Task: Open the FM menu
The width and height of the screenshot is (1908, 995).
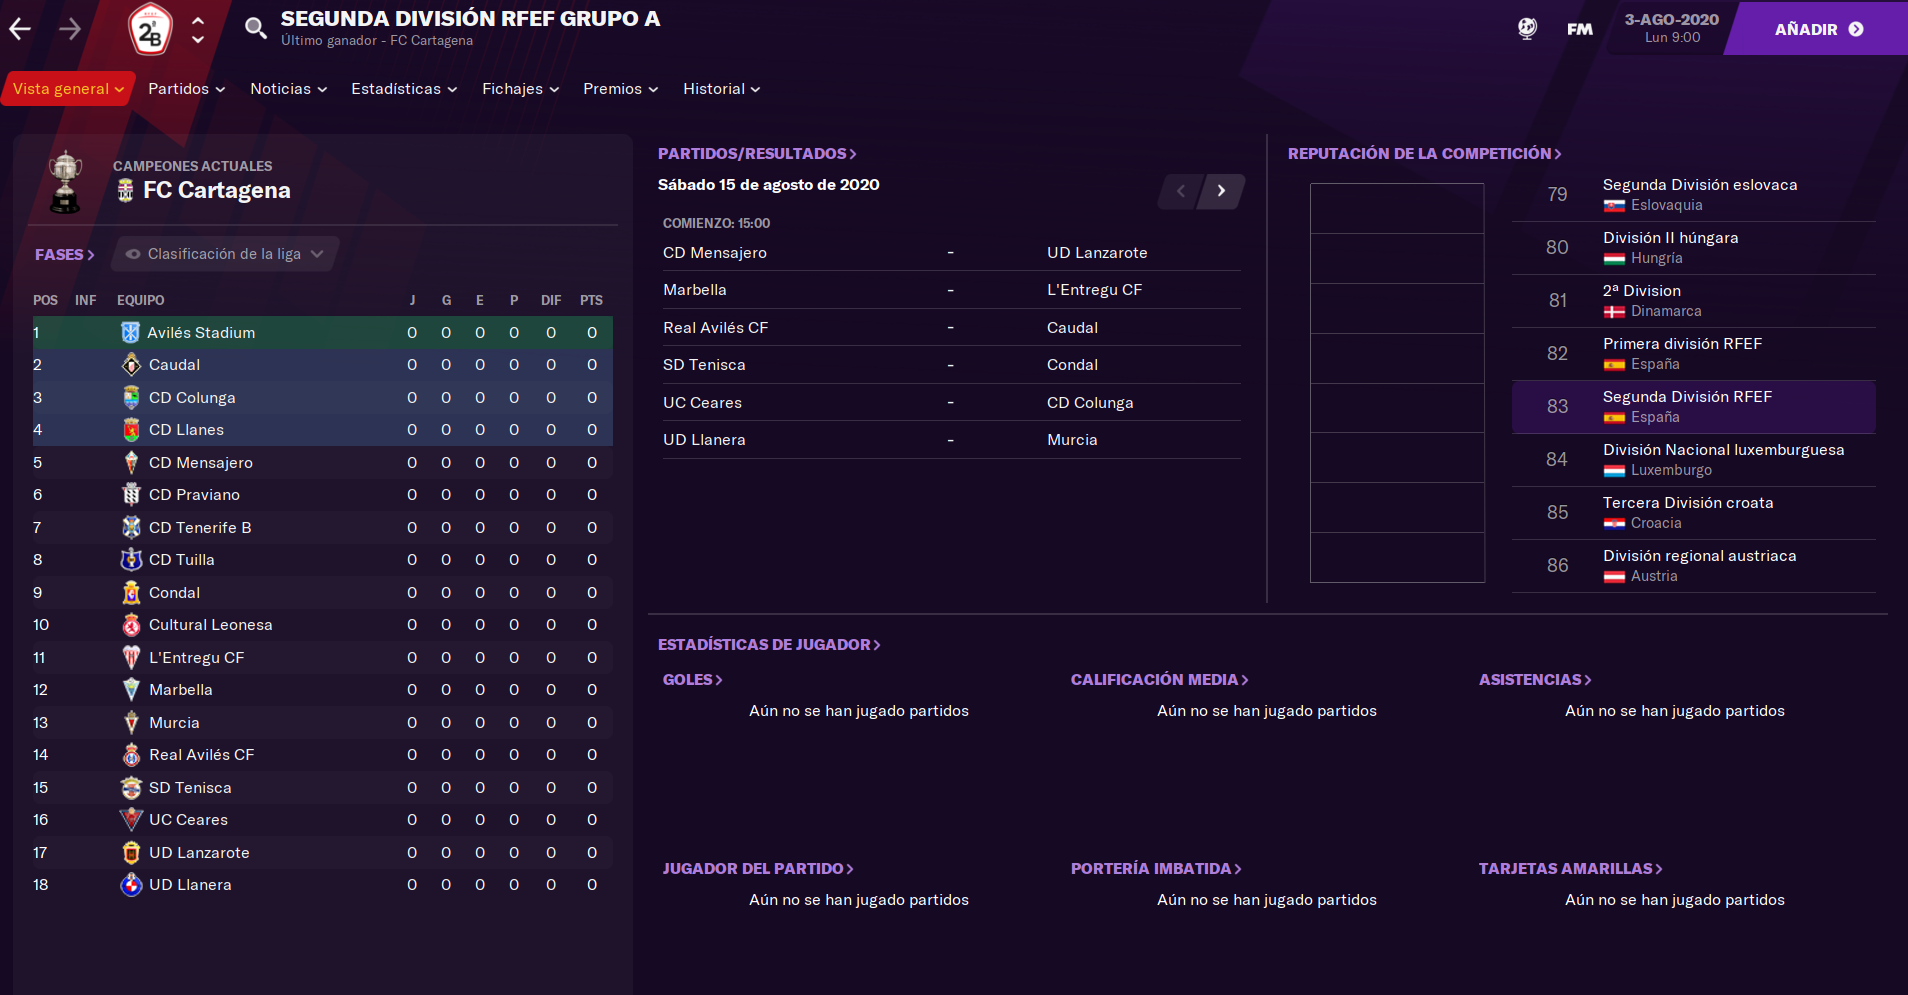Action: point(1580,29)
